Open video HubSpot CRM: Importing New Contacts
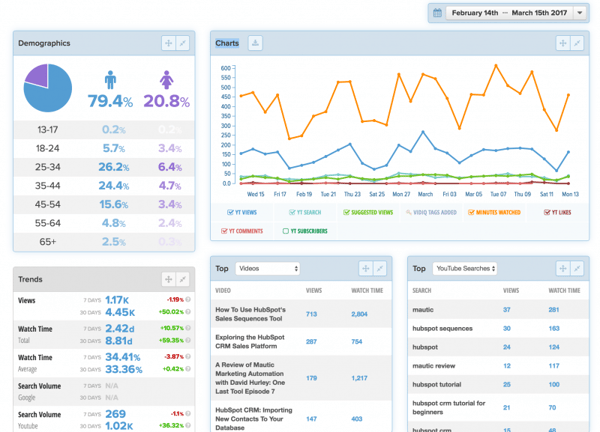This screenshot has width=600, height=432. coord(254,419)
